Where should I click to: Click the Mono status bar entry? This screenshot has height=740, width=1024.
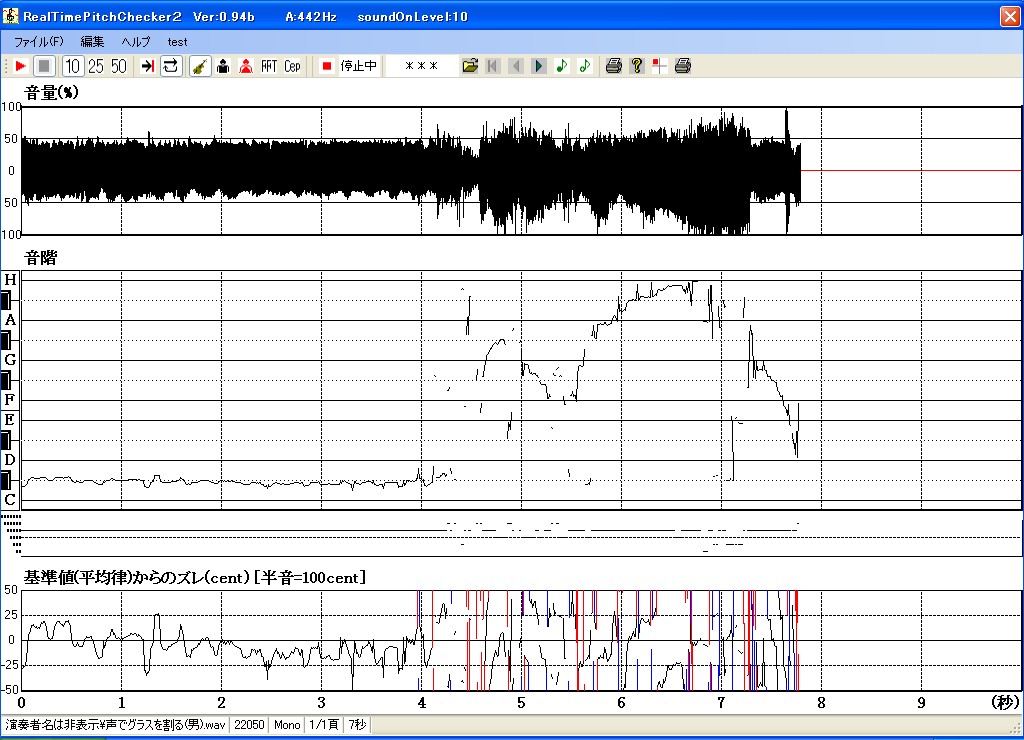tap(287, 725)
